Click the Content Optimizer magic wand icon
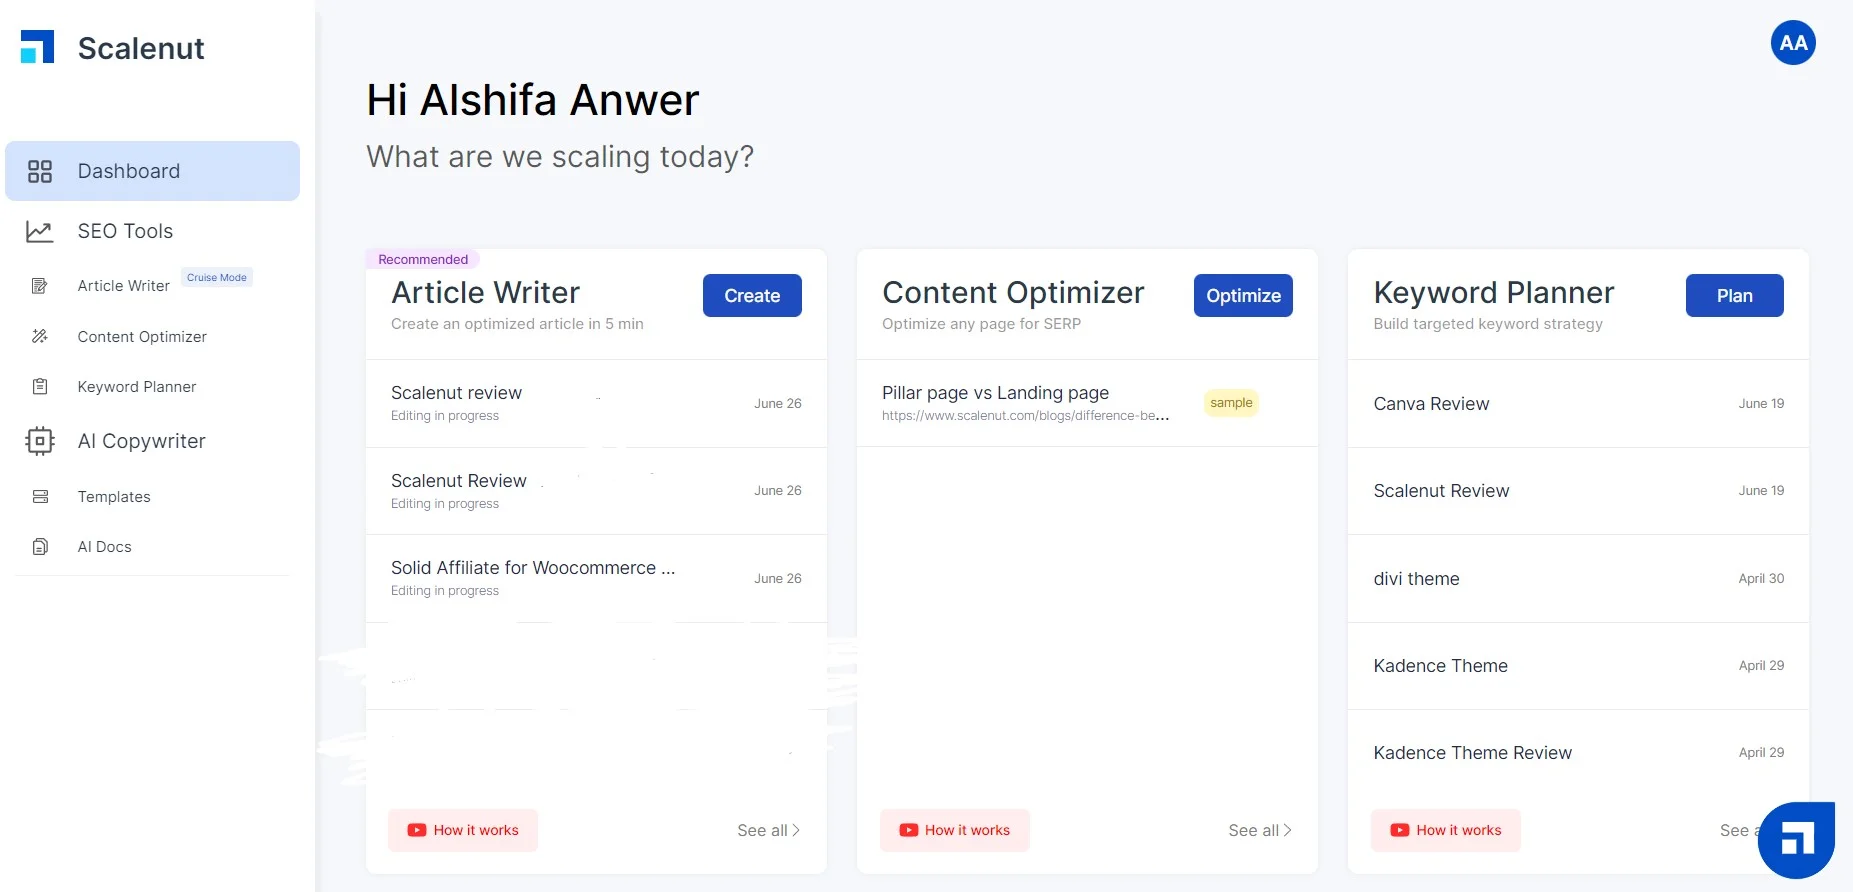 (40, 337)
